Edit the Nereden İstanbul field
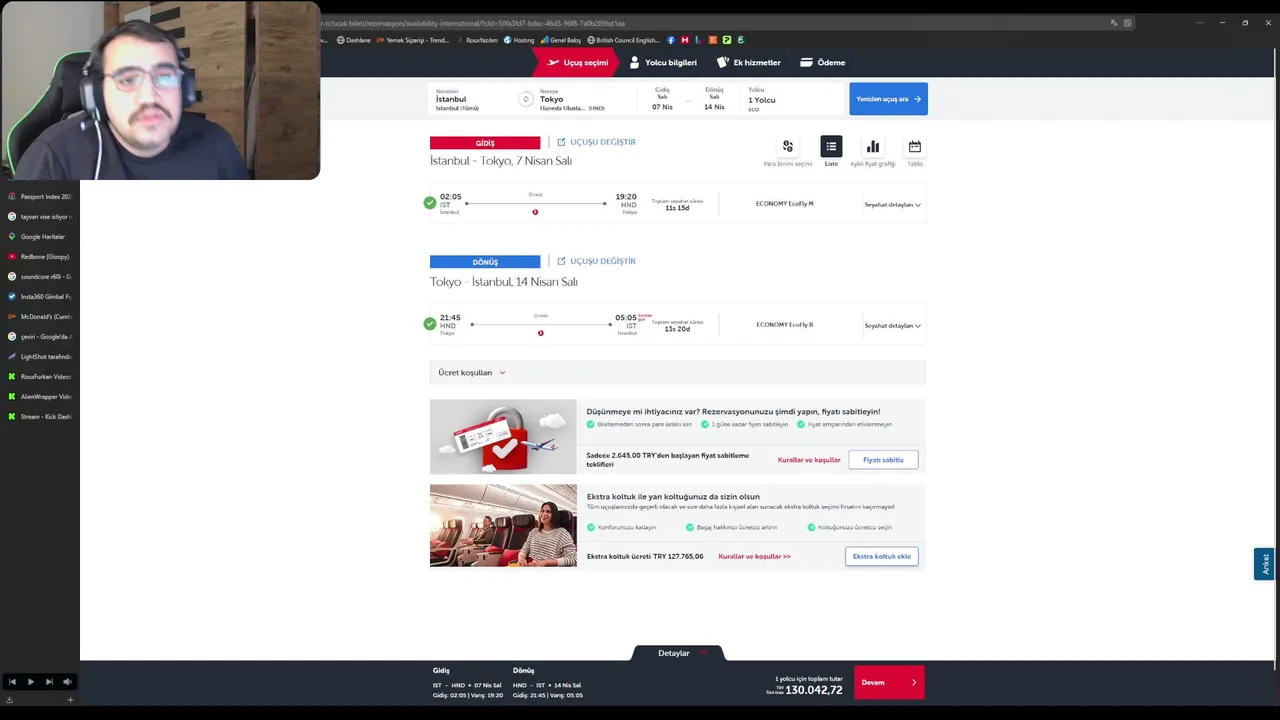The height and width of the screenshot is (720, 1280). click(x=470, y=99)
